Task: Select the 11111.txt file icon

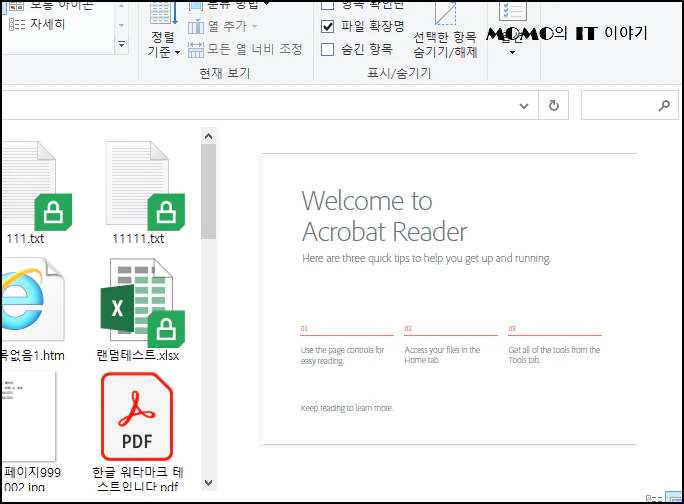Action: (x=144, y=185)
